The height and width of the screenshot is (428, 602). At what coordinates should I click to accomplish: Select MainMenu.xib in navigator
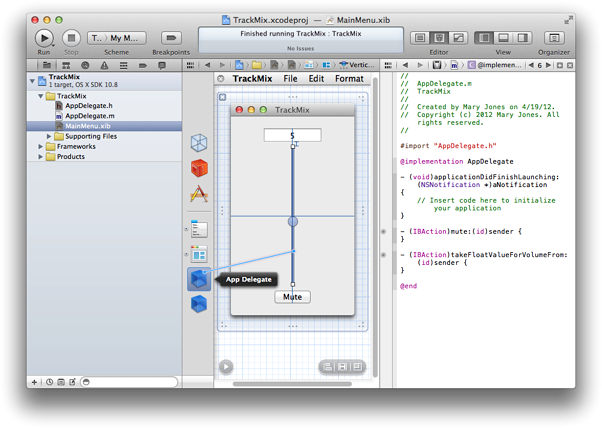tap(104, 126)
